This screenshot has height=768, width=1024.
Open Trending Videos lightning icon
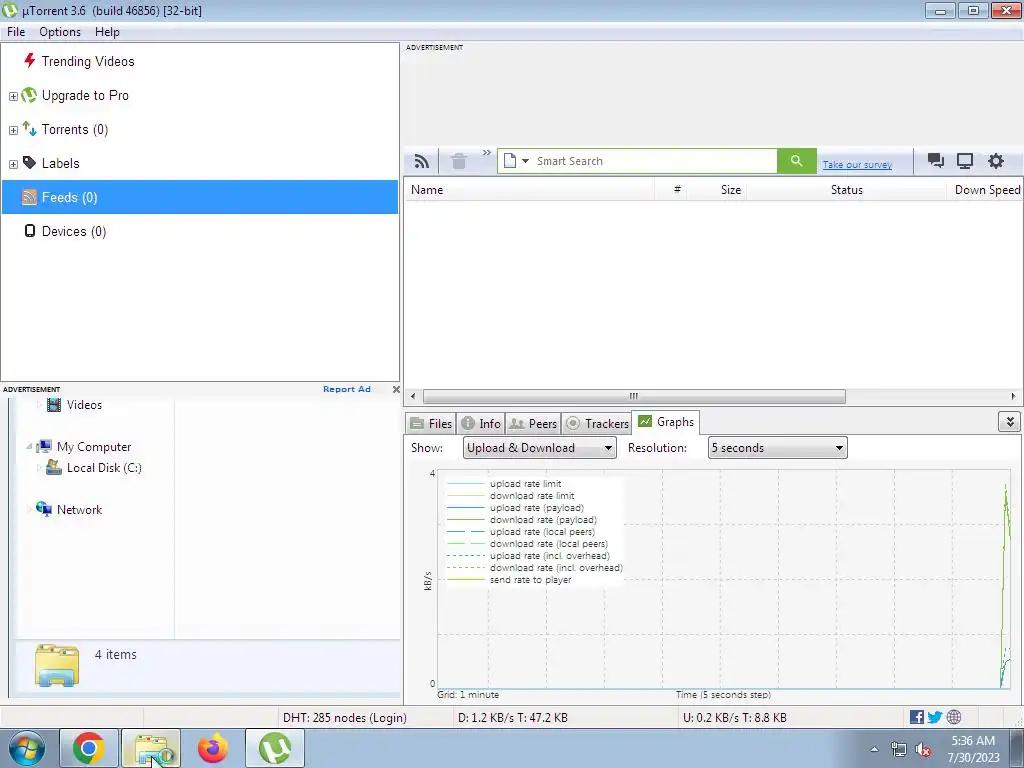pos(29,61)
